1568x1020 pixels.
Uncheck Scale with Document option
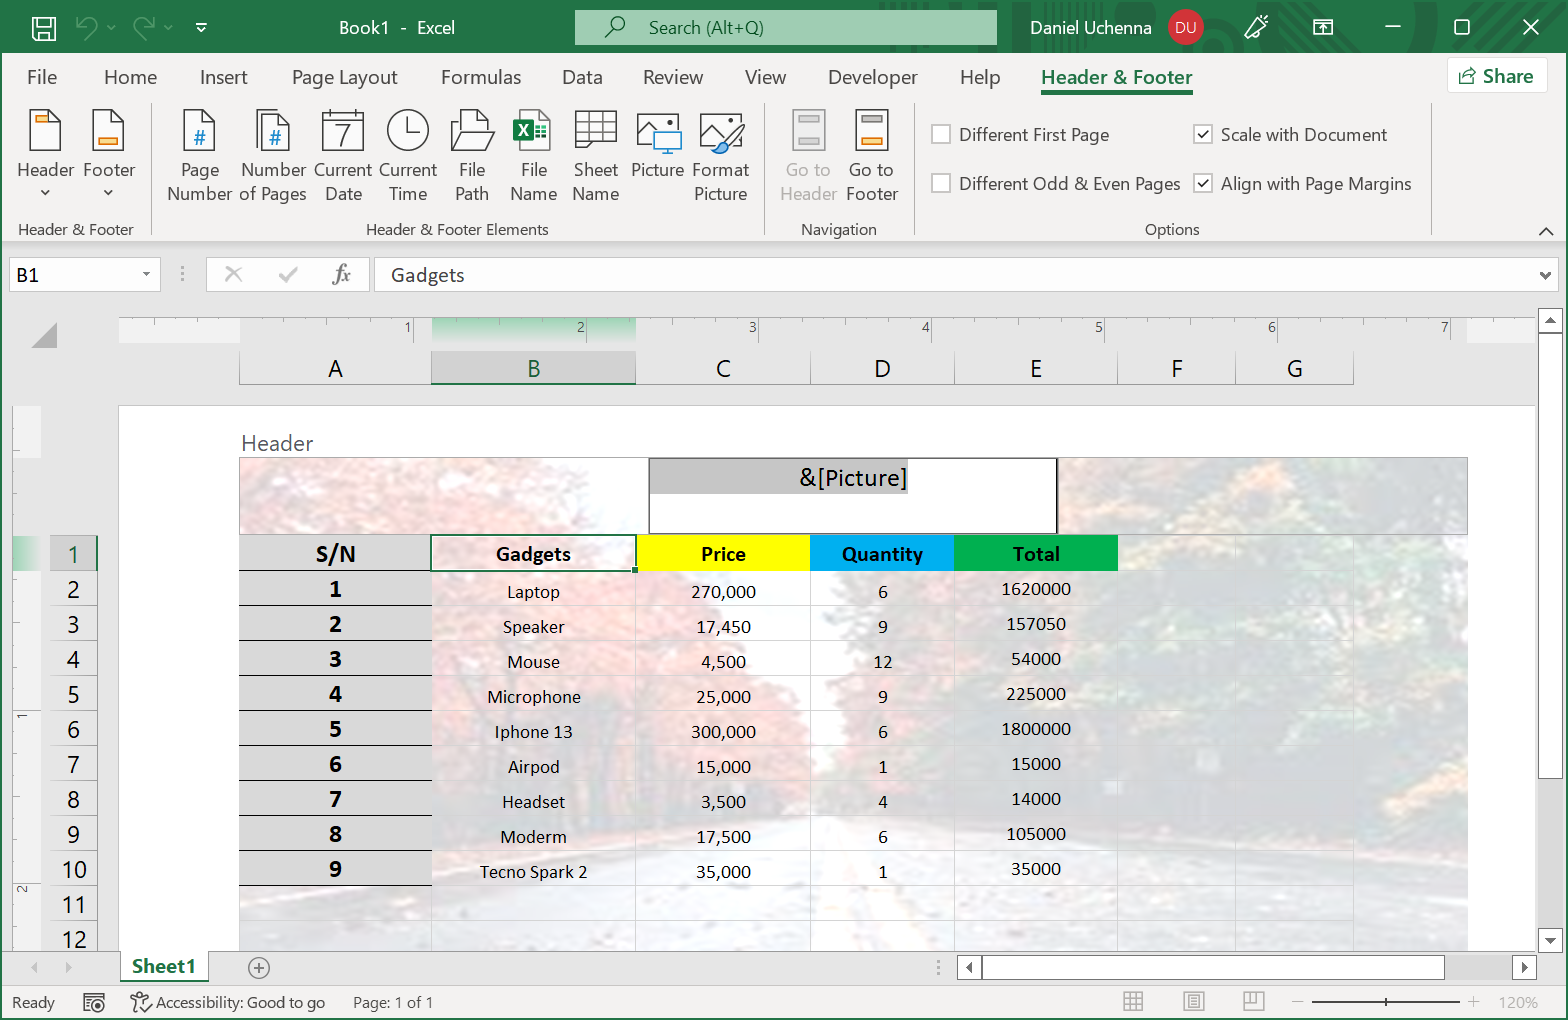point(1203,135)
